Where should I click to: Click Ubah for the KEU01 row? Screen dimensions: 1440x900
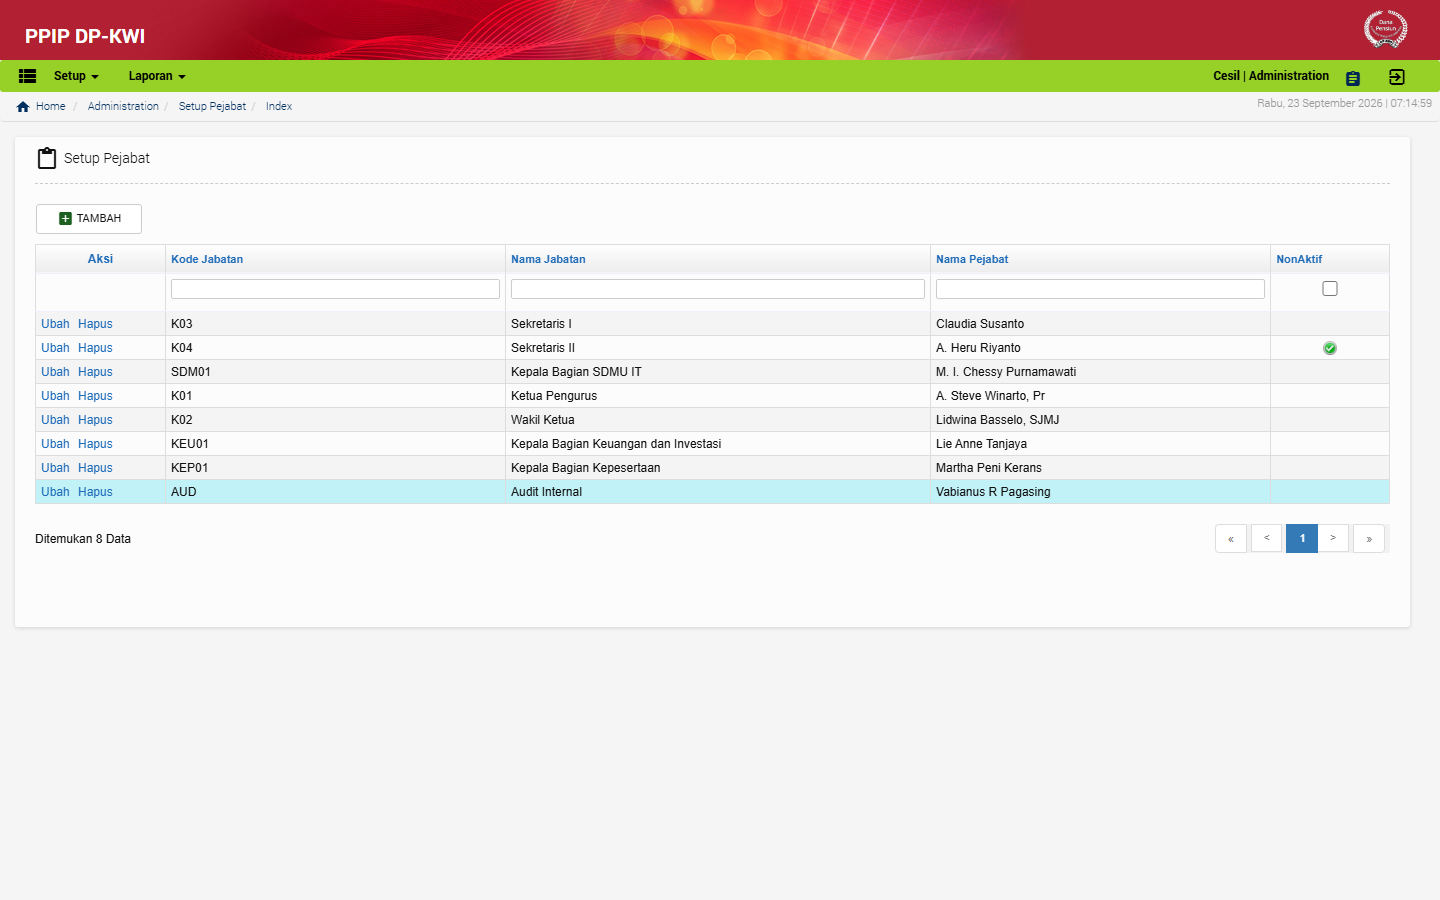55,444
